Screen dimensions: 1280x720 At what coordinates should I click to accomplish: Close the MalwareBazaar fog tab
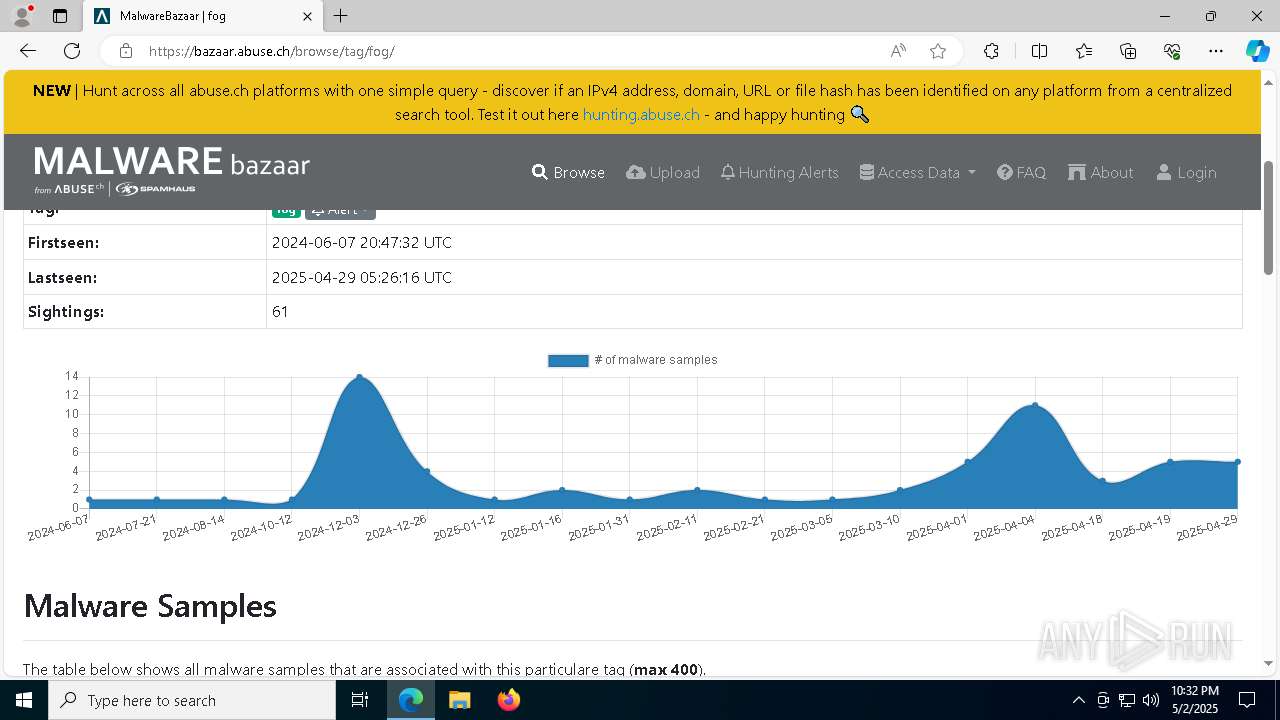(308, 16)
